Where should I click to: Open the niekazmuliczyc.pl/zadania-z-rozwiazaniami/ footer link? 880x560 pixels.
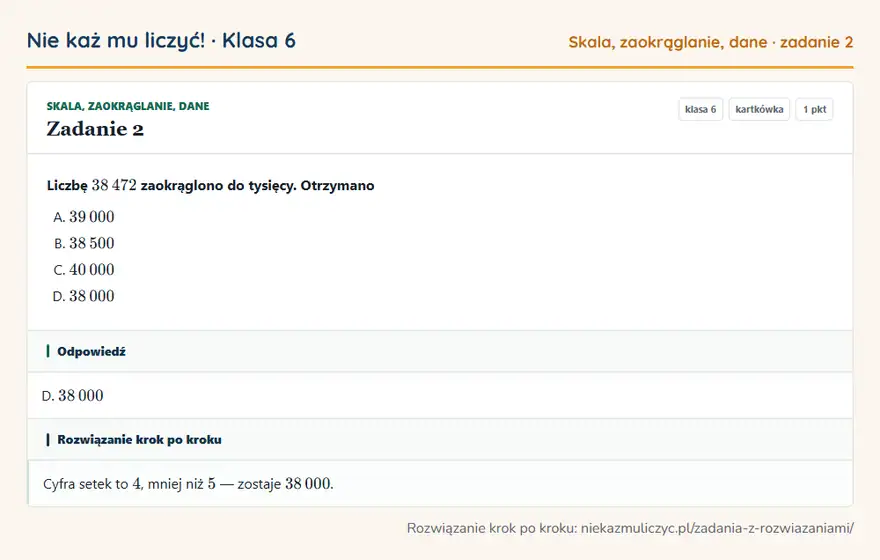click(717, 528)
